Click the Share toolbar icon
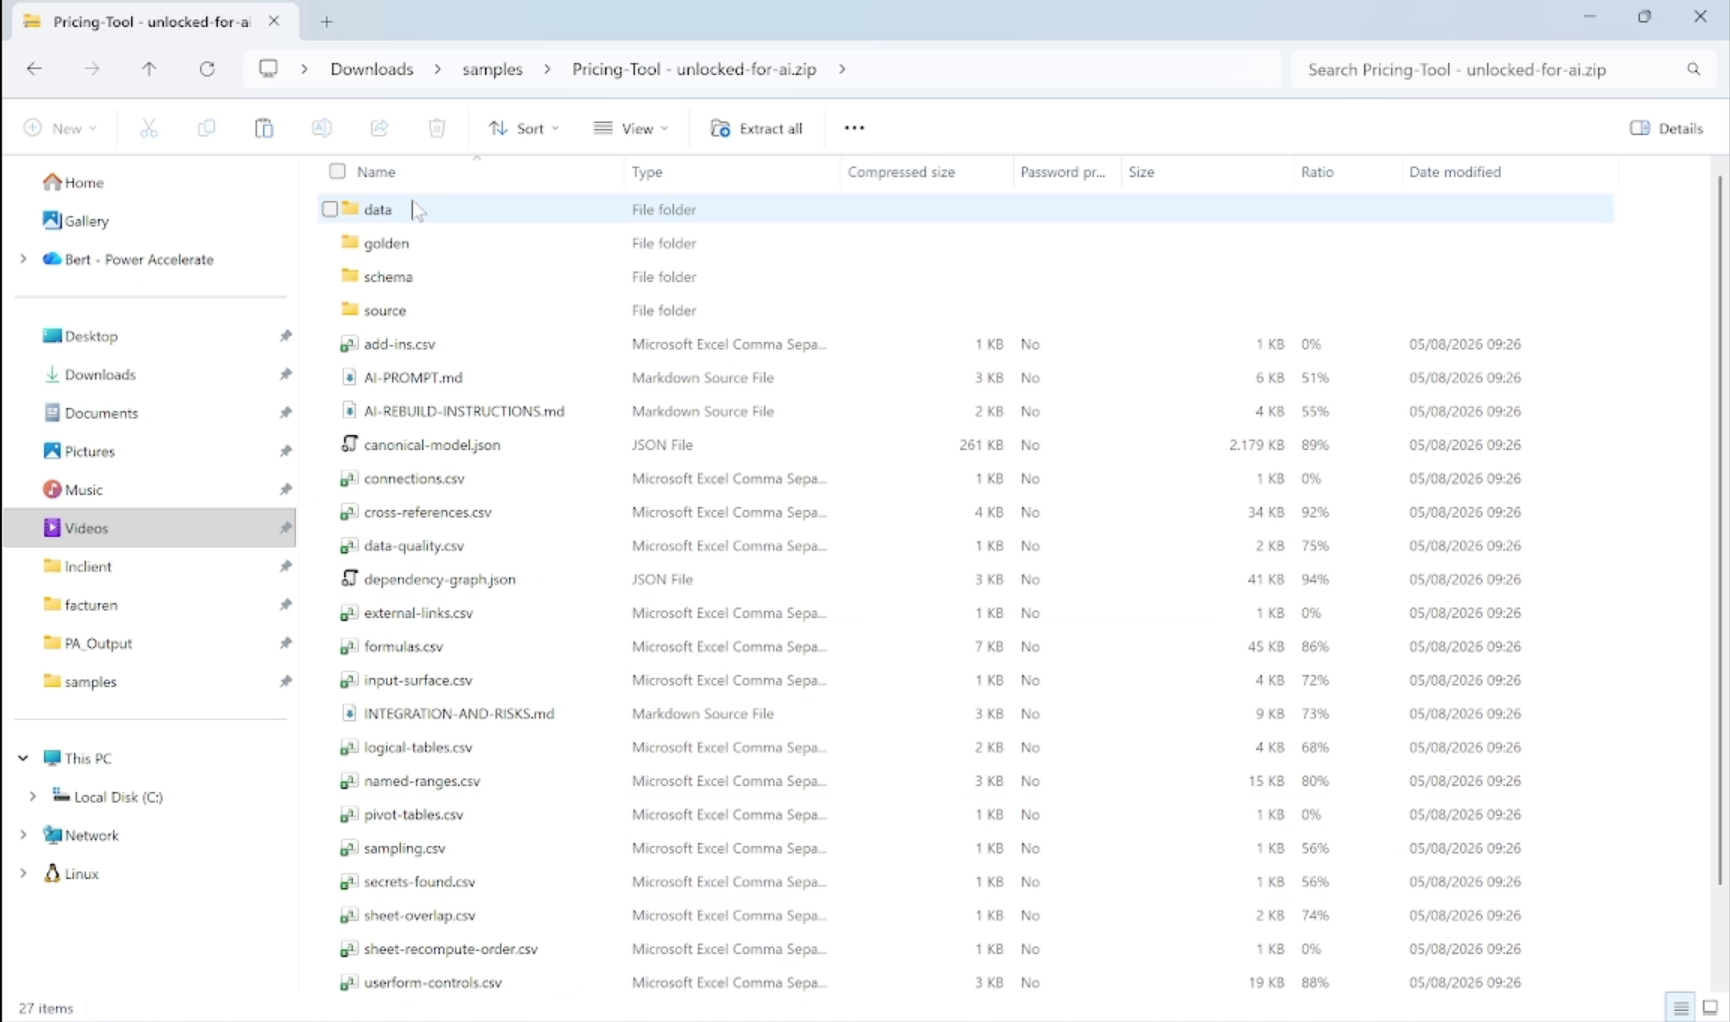This screenshot has height=1022, width=1730. pyautogui.click(x=379, y=128)
